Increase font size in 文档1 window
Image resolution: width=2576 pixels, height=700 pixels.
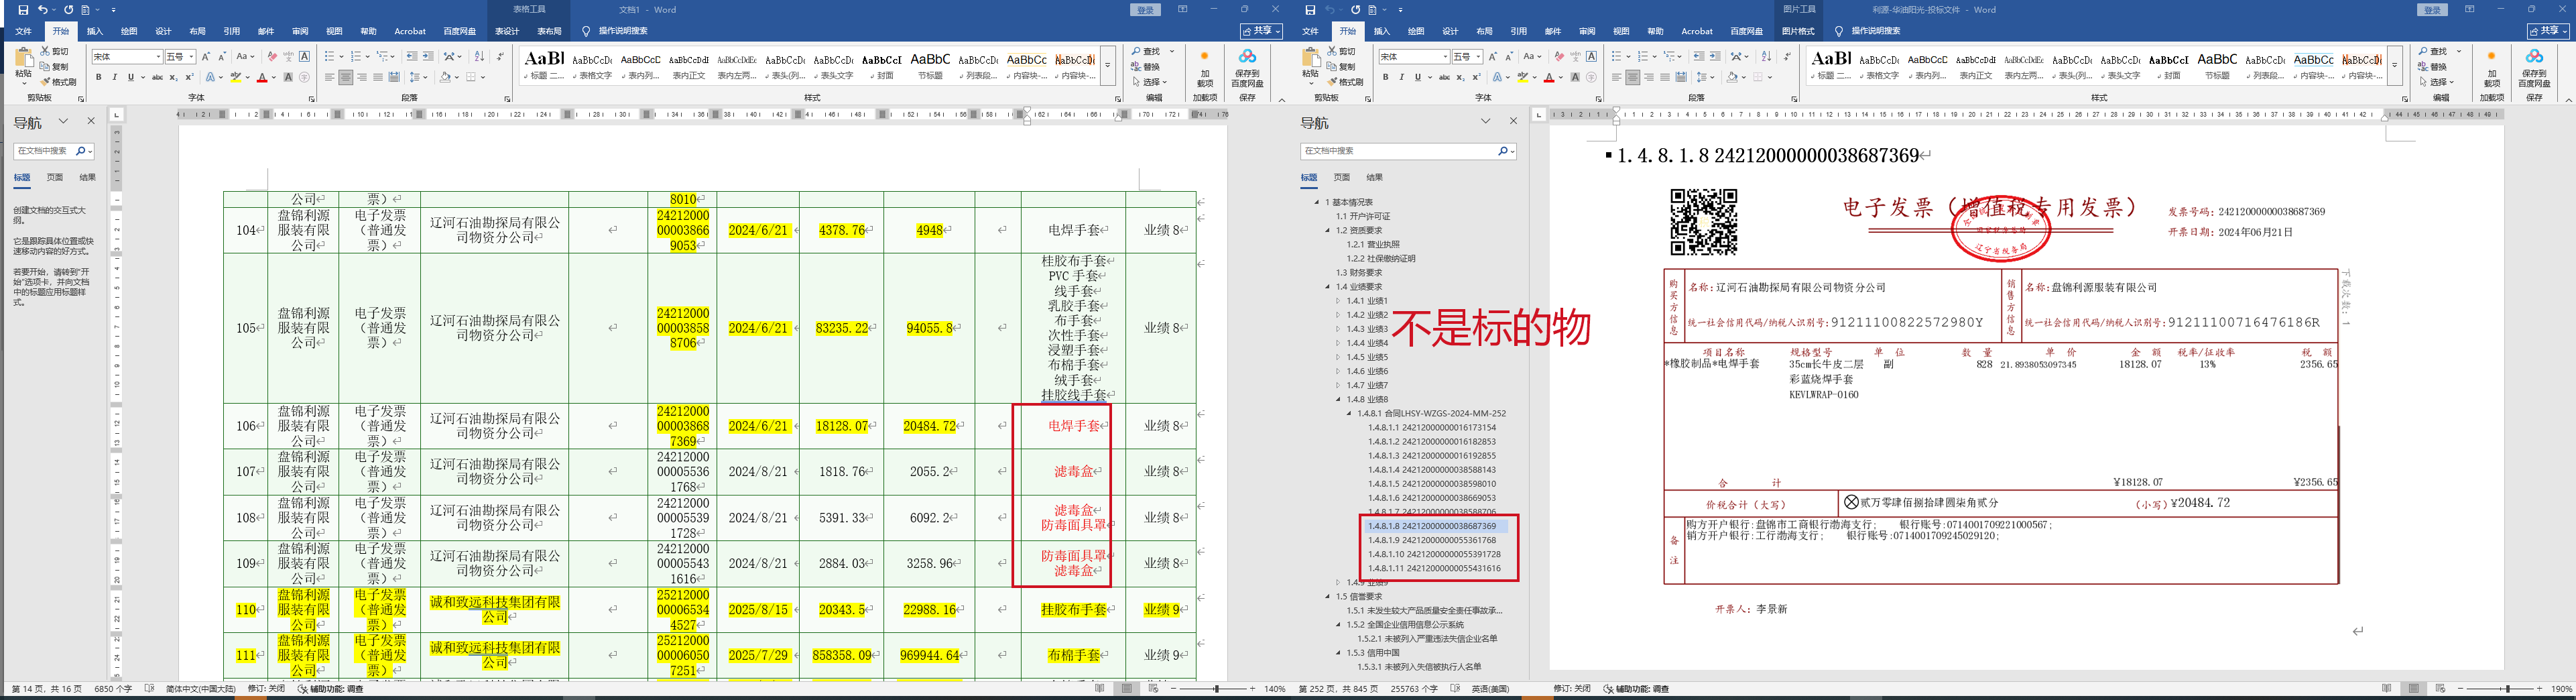pos(205,57)
